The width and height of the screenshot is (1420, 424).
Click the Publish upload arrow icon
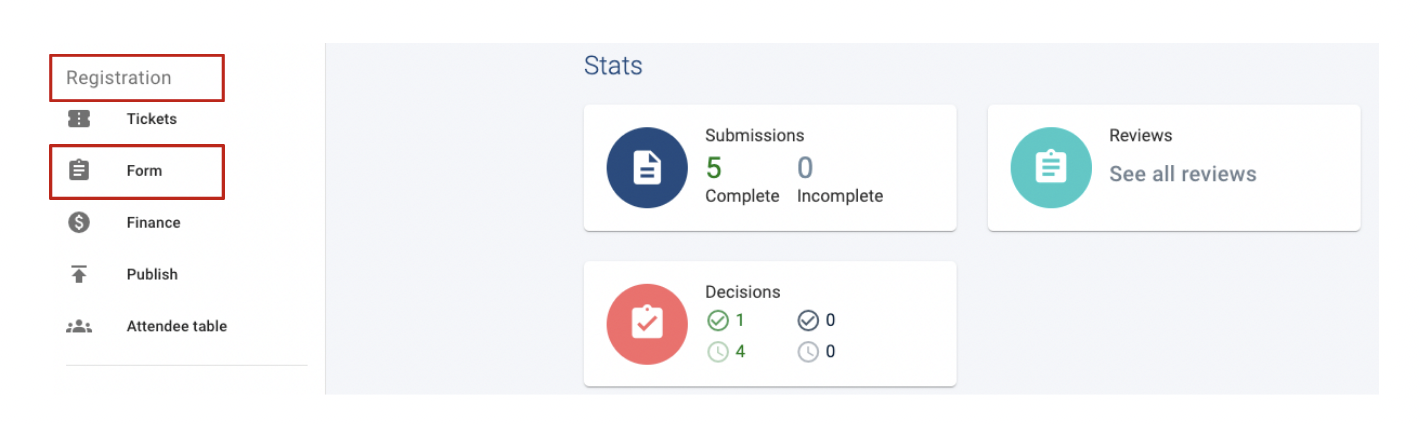click(79, 274)
